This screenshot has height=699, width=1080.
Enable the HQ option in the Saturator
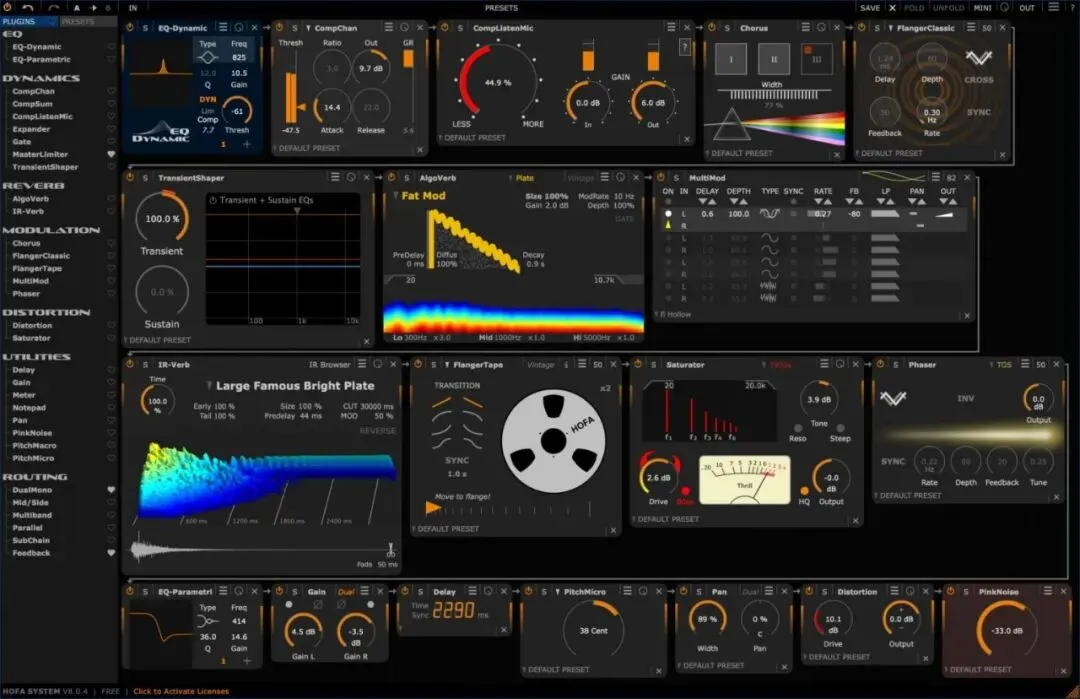tap(804, 491)
